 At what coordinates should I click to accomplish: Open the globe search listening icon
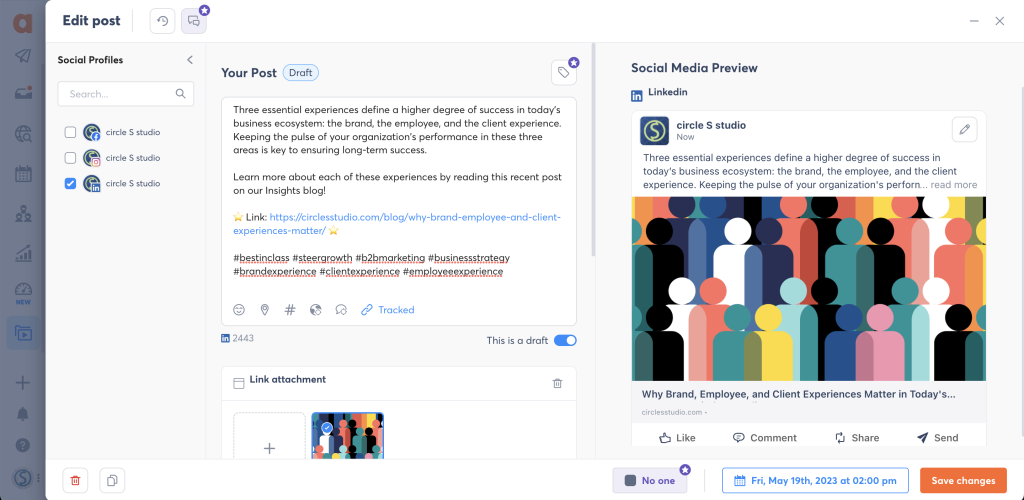[23, 134]
